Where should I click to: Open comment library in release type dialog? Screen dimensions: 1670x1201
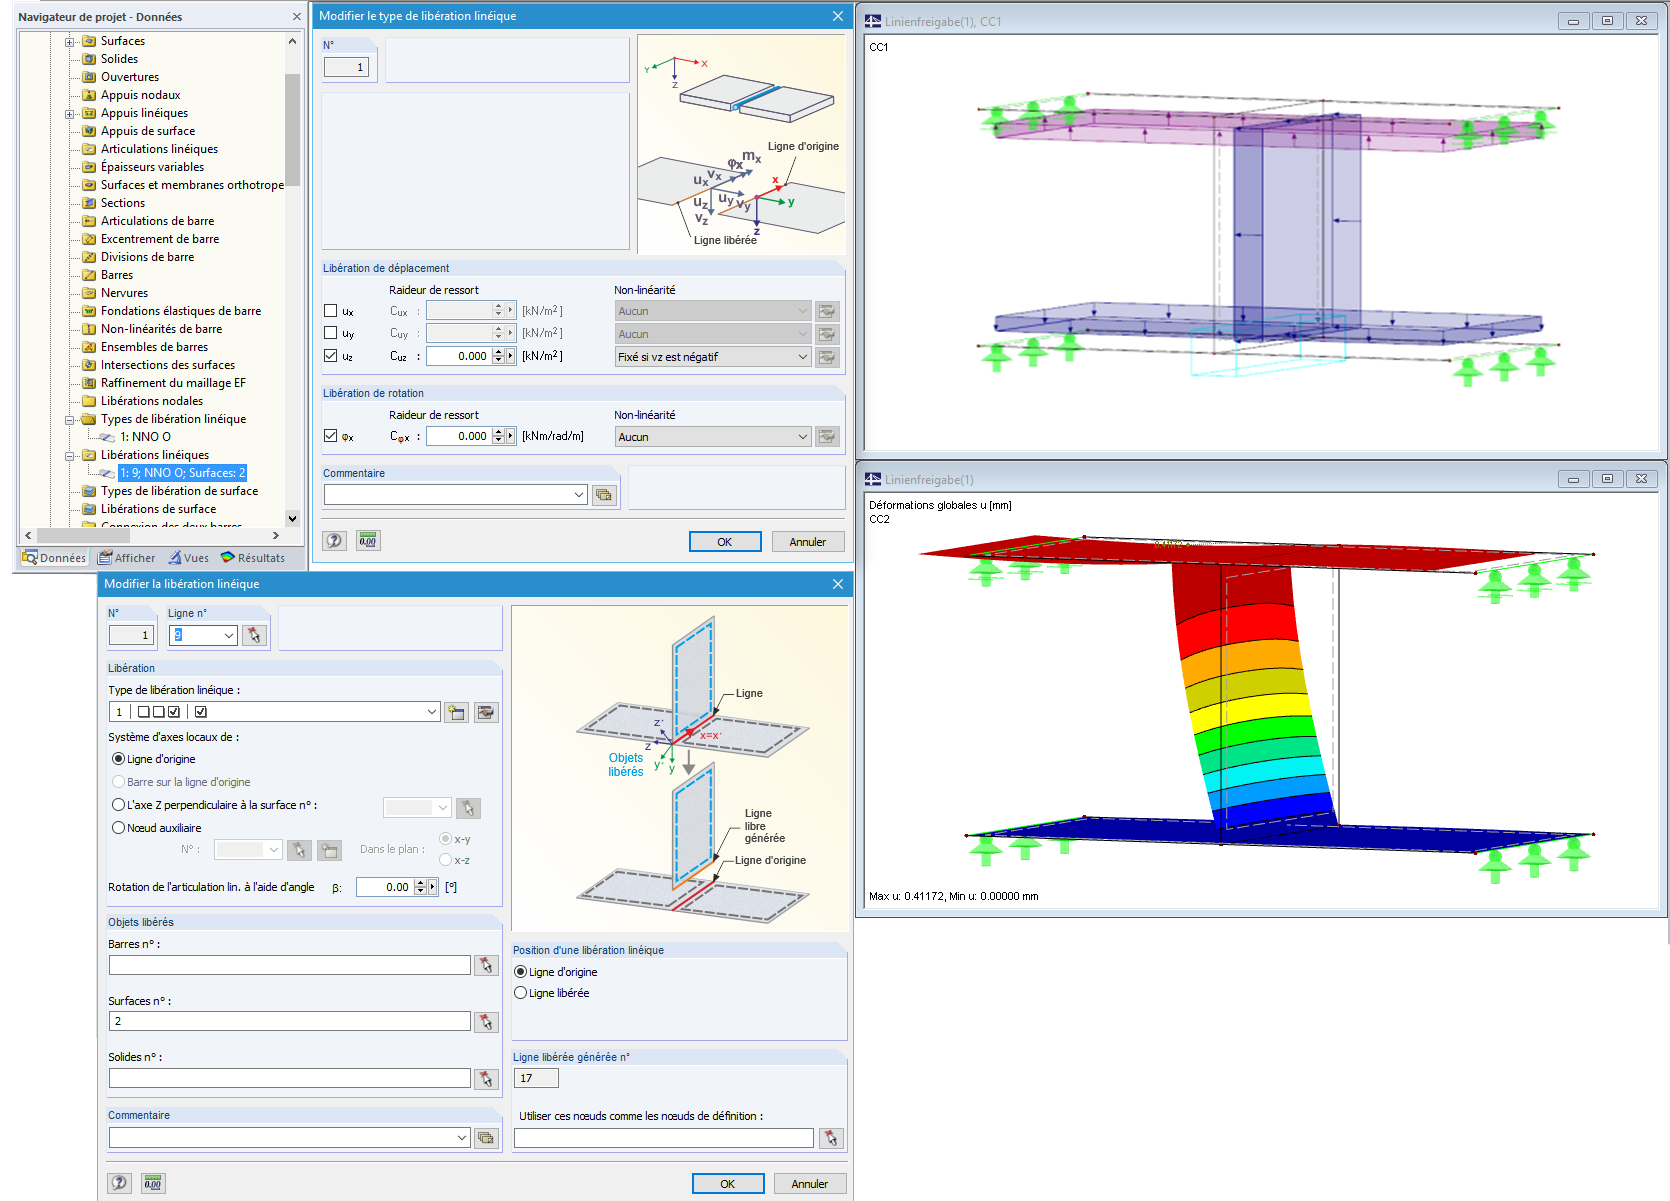(x=604, y=495)
